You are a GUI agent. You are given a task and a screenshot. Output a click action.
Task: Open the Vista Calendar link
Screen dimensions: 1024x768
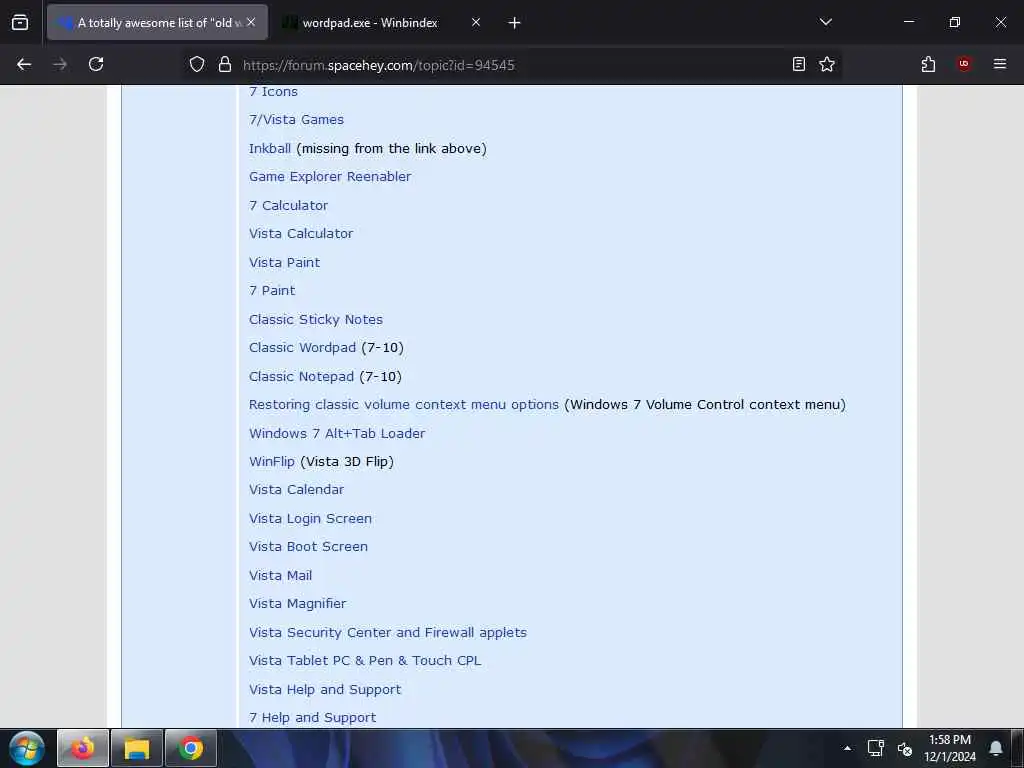[x=296, y=489]
